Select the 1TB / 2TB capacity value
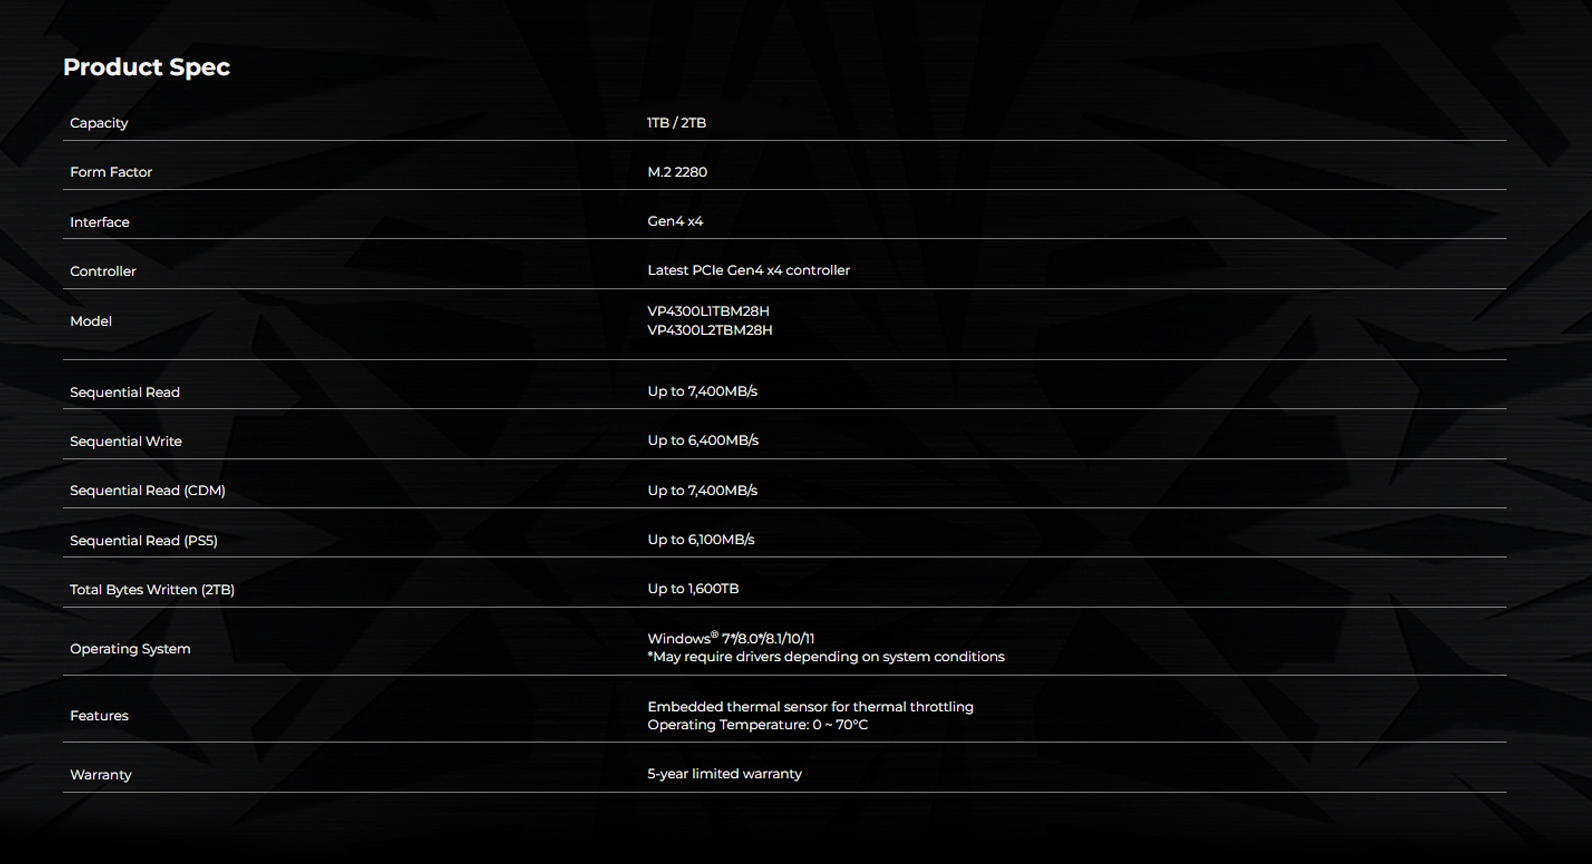 (676, 123)
